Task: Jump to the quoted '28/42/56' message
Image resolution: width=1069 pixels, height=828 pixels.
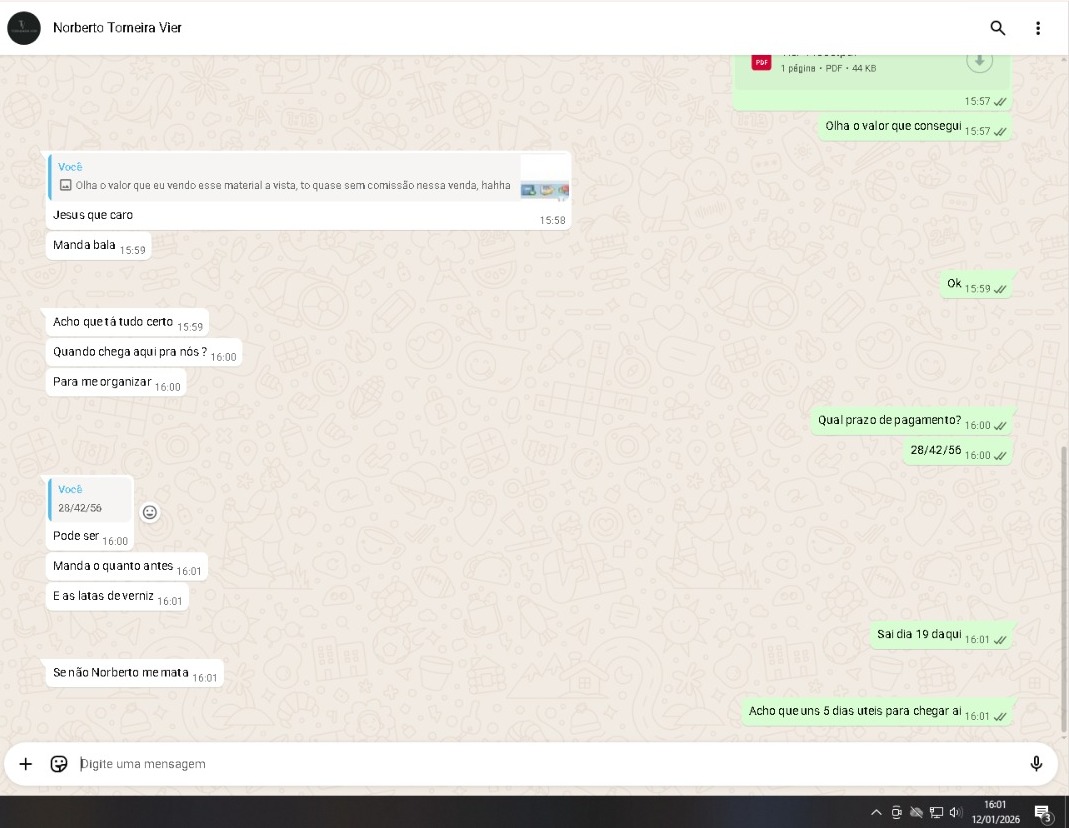Action: point(90,499)
